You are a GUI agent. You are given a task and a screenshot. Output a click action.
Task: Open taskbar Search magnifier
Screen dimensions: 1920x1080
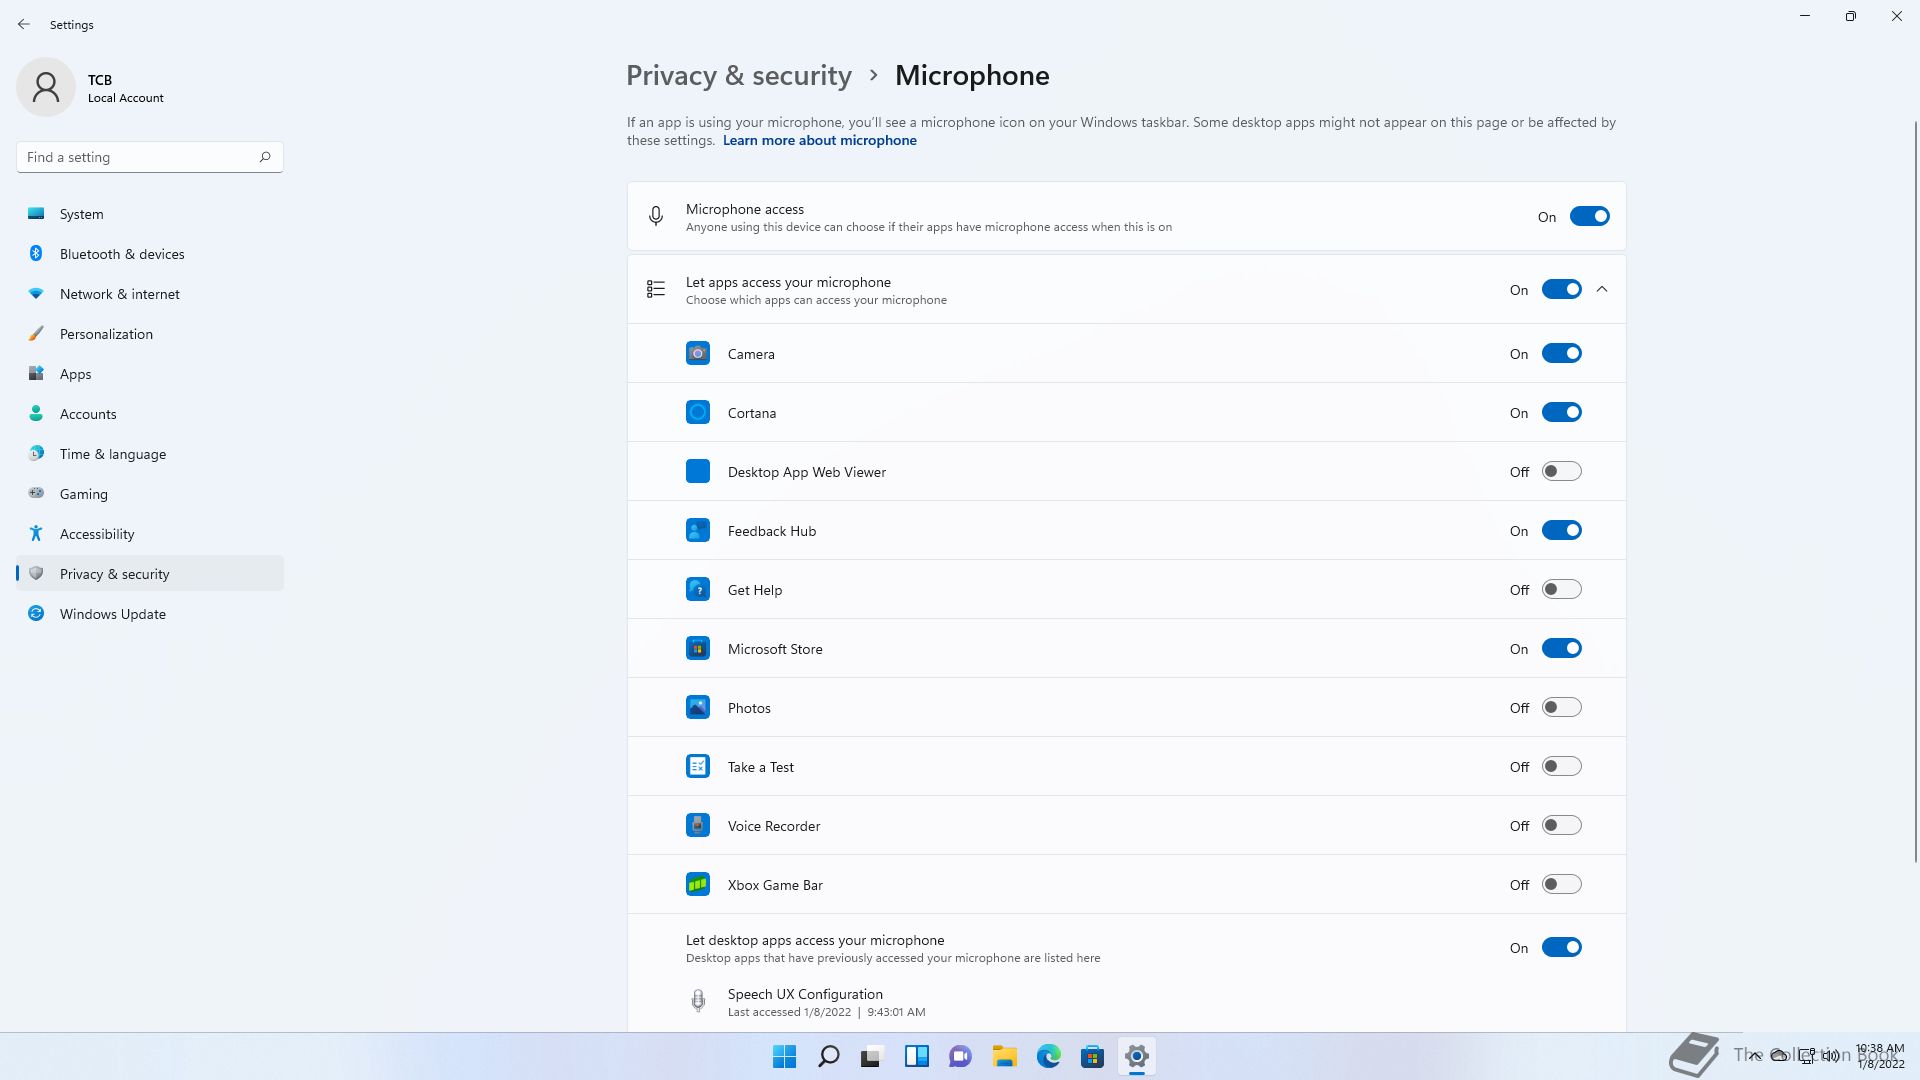[829, 1056]
